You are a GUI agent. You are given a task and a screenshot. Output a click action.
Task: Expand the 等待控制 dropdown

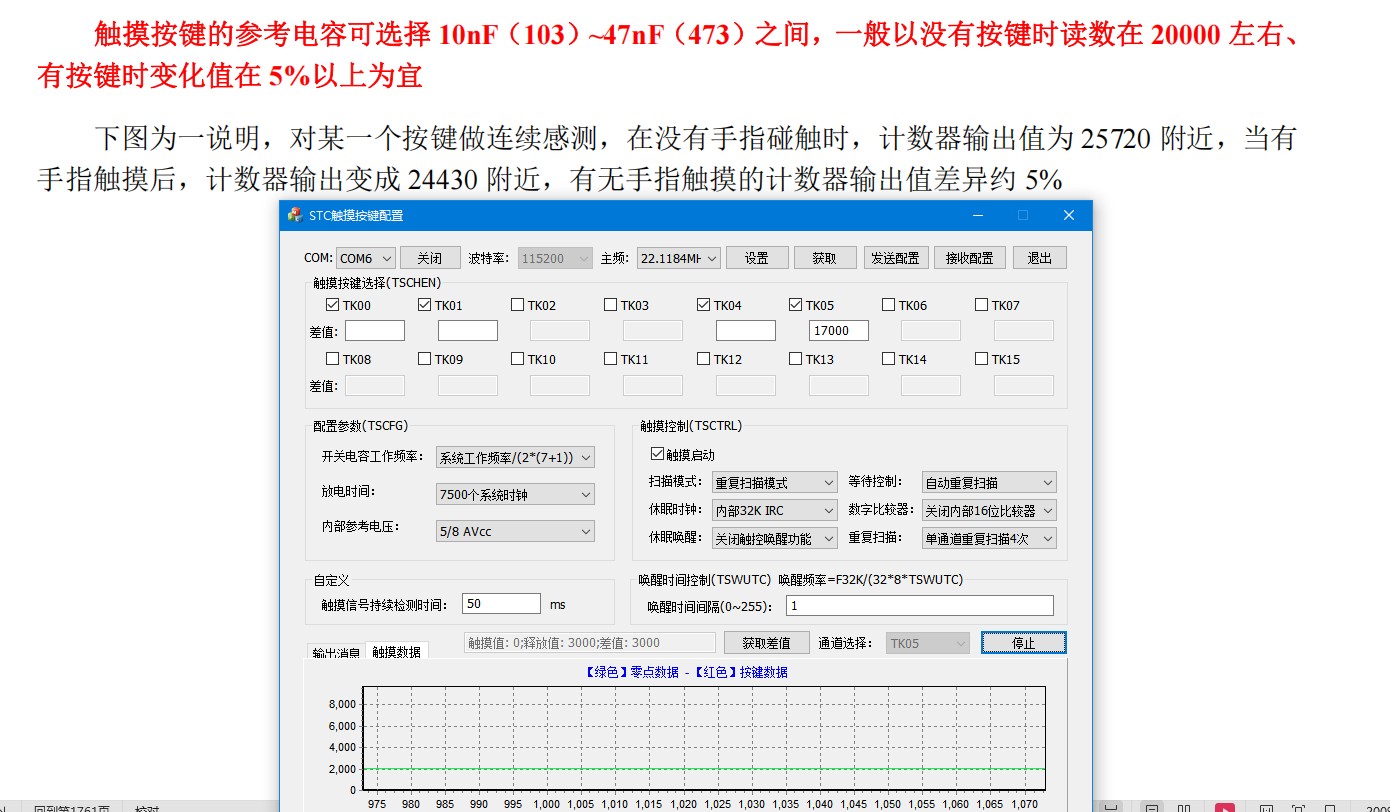tap(989, 483)
